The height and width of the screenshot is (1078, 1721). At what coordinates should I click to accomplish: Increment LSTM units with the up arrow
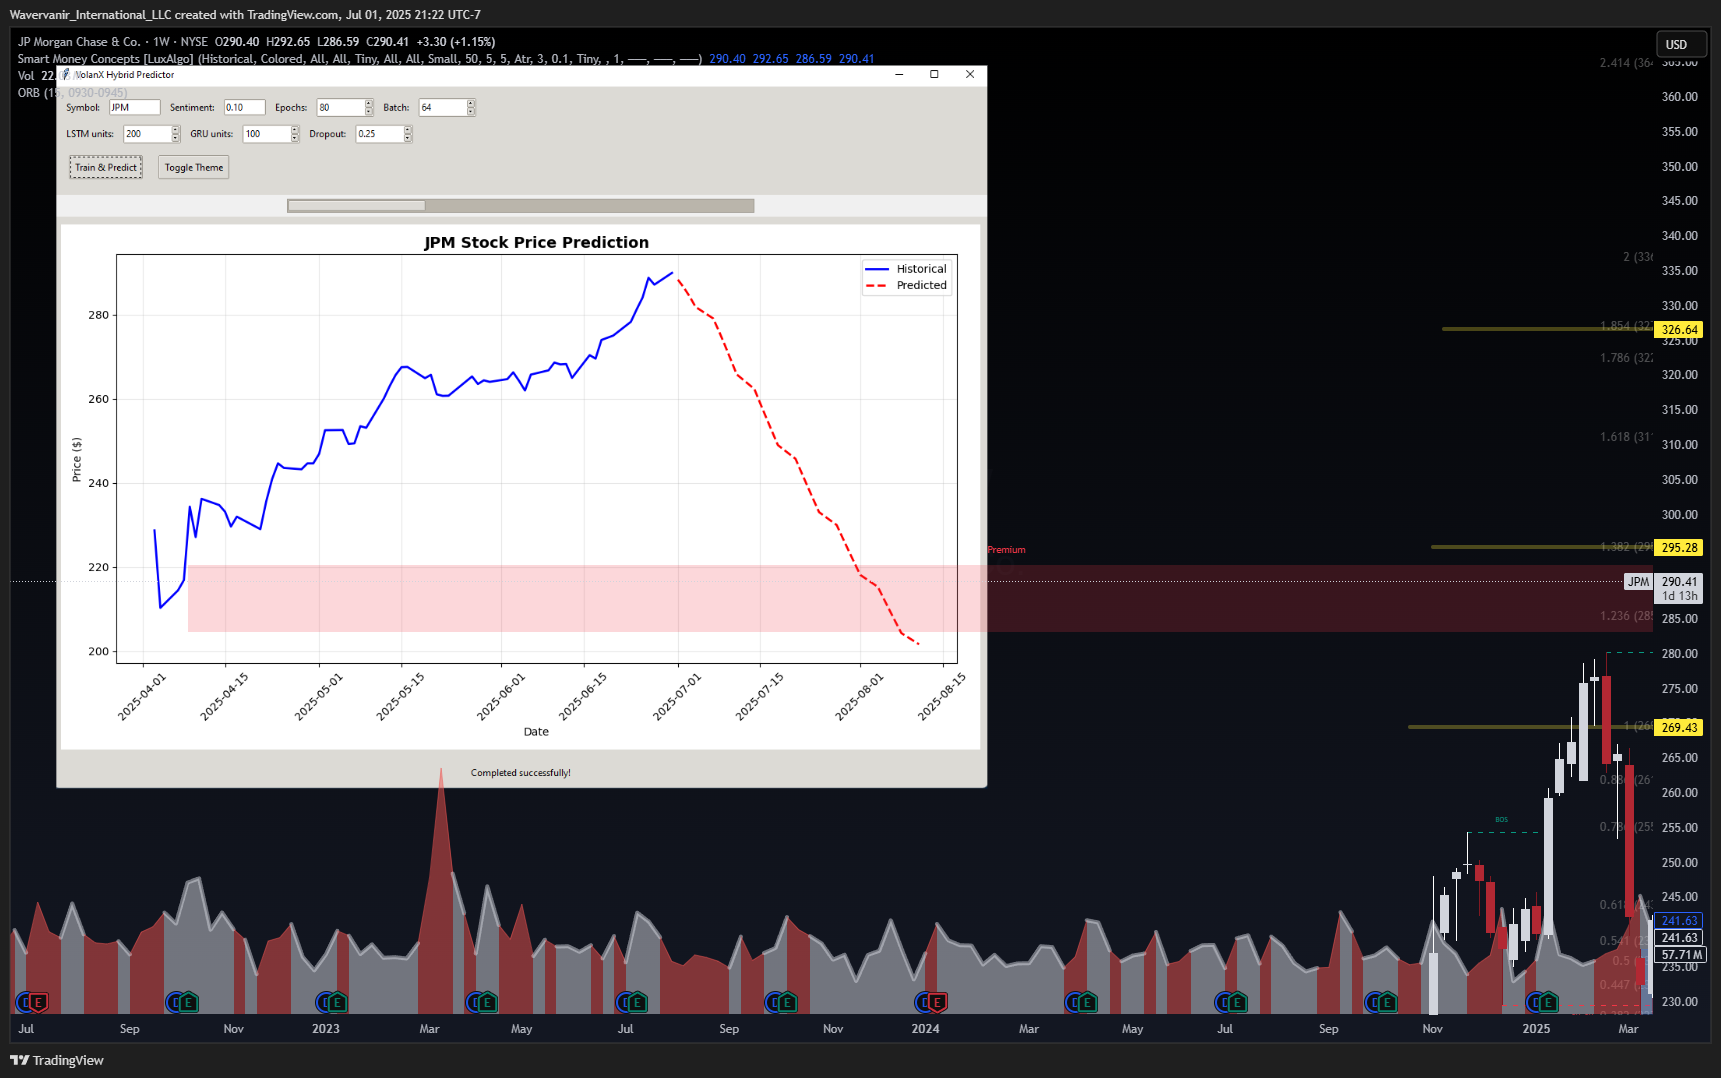176,130
